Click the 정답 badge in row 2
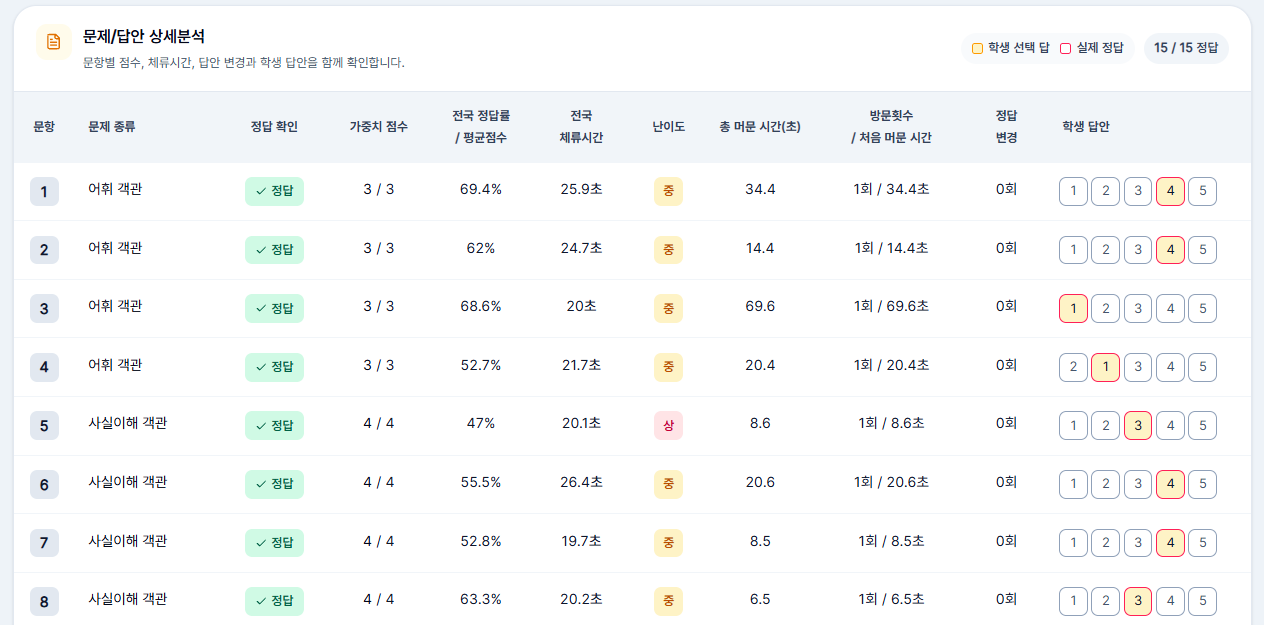 [x=274, y=250]
